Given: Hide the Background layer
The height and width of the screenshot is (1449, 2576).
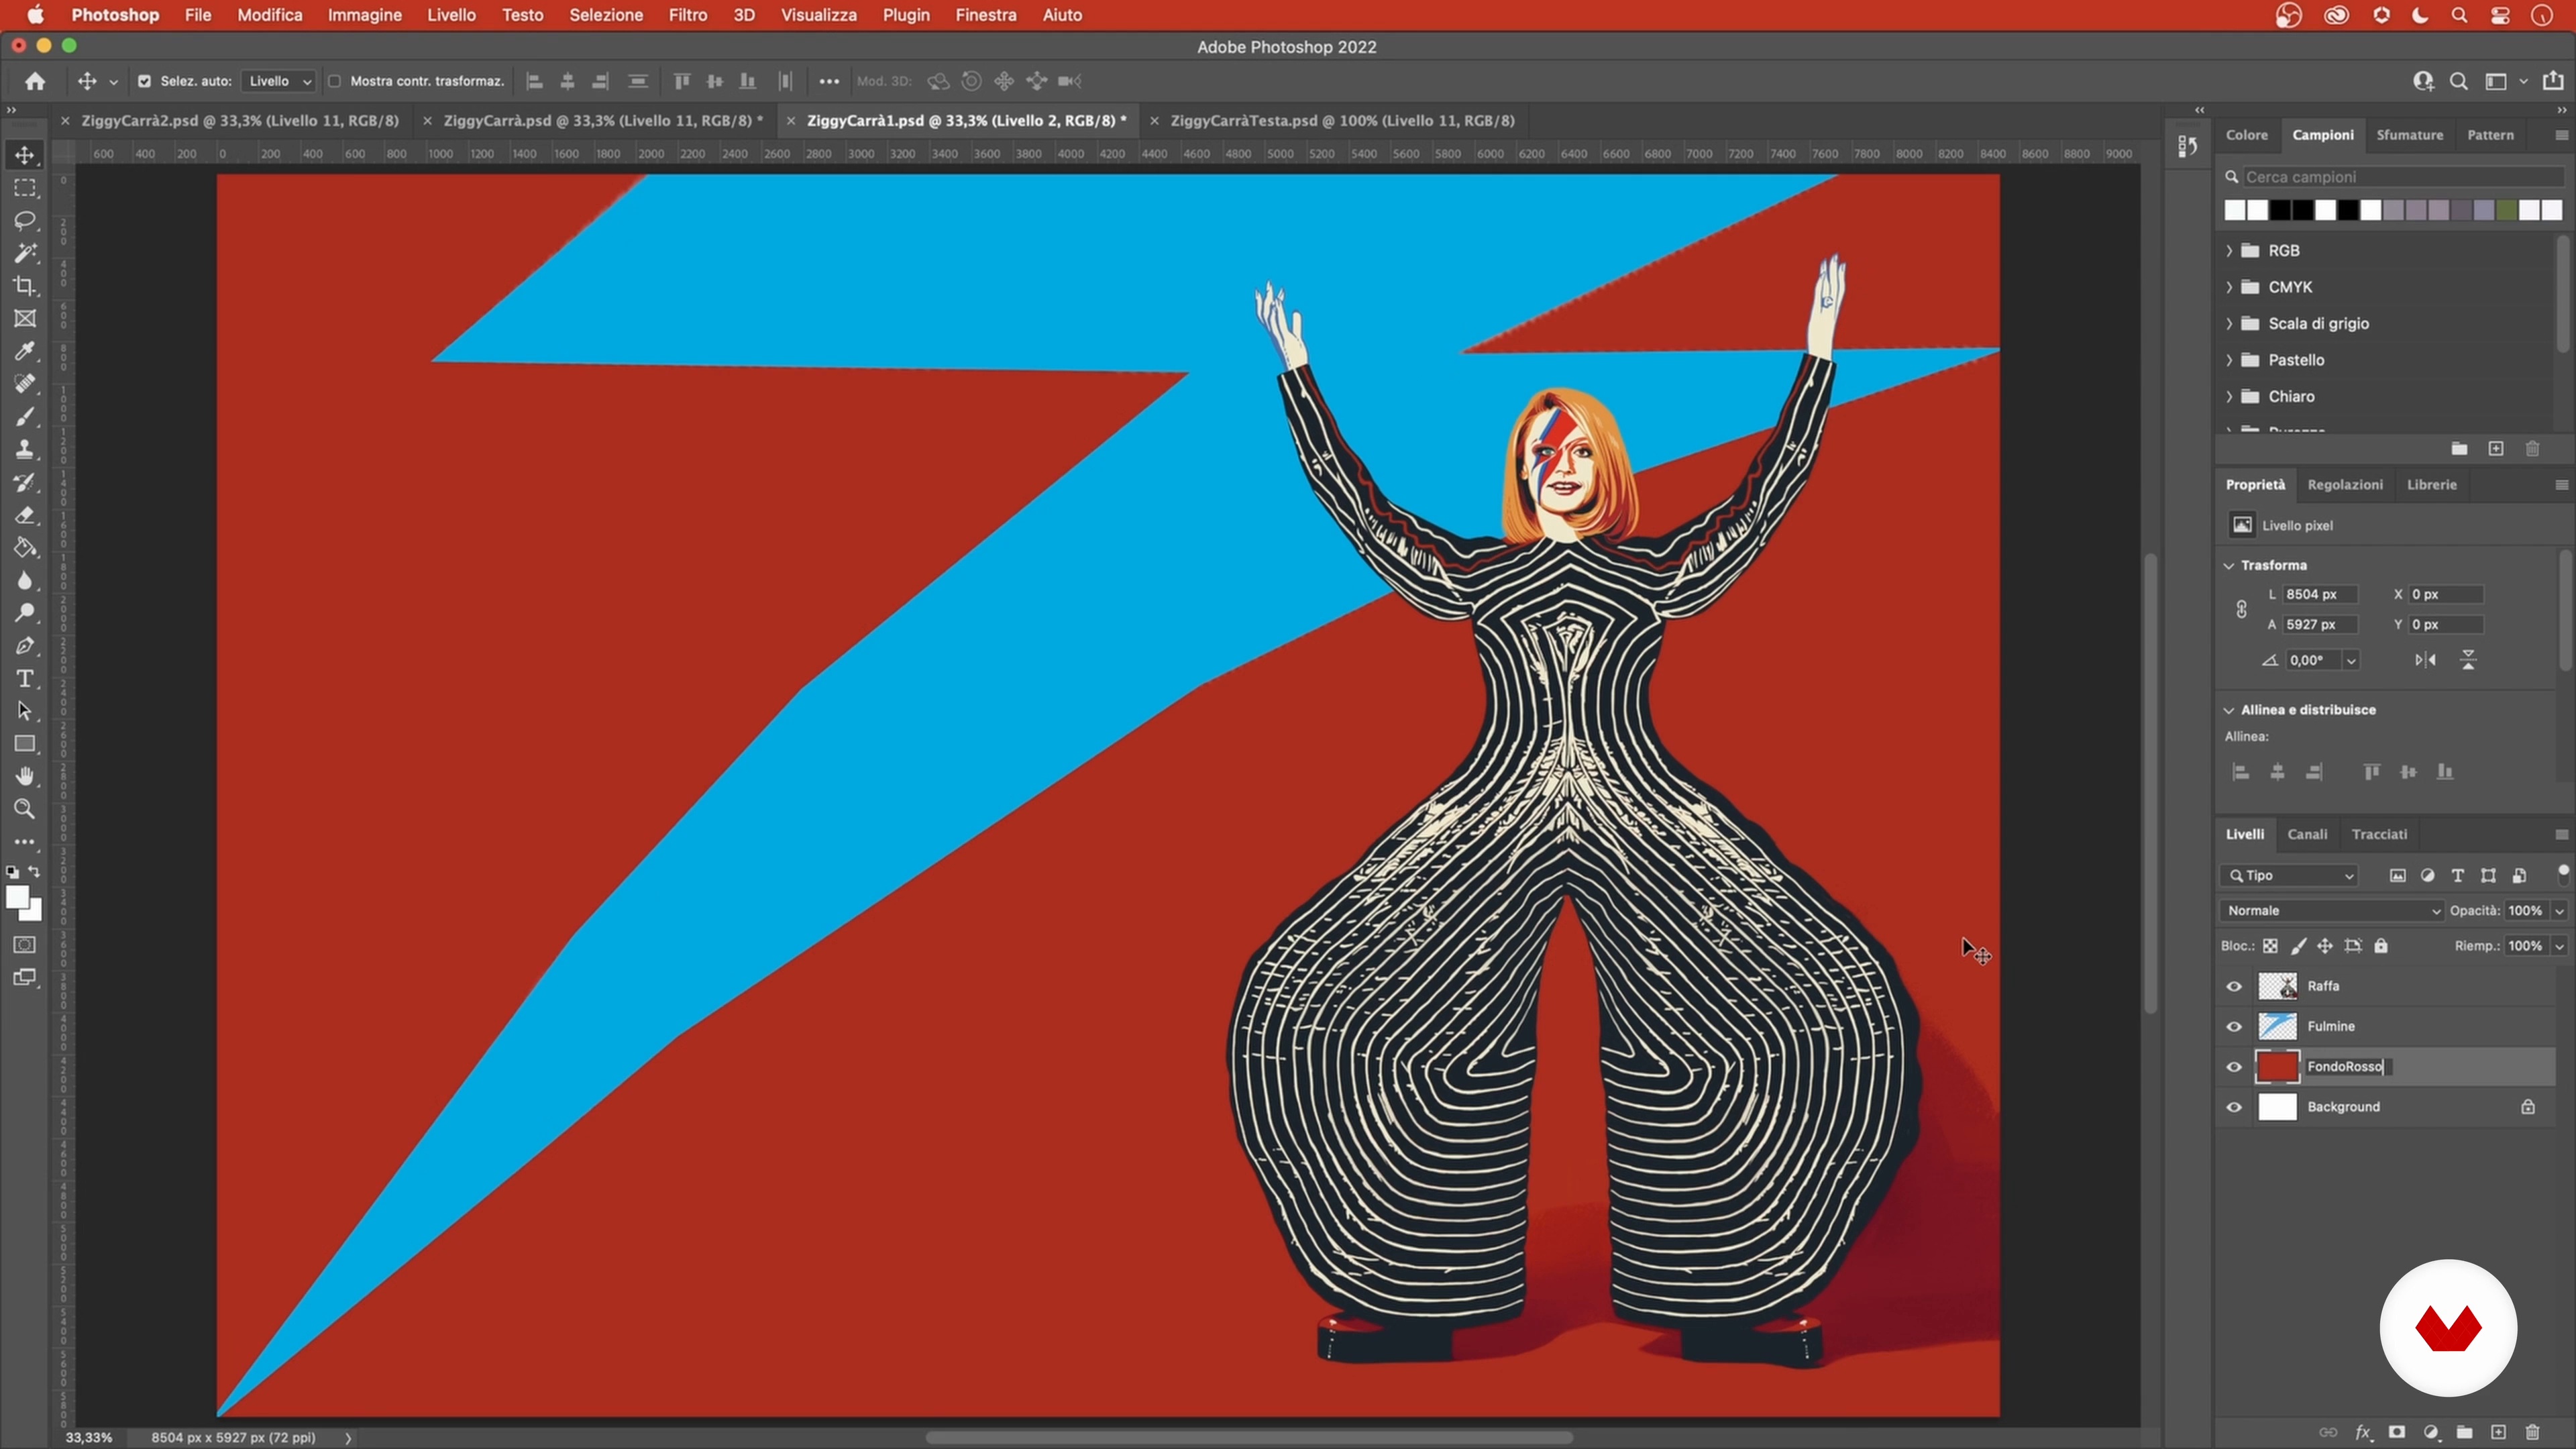Looking at the screenshot, I should tap(2234, 1107).
